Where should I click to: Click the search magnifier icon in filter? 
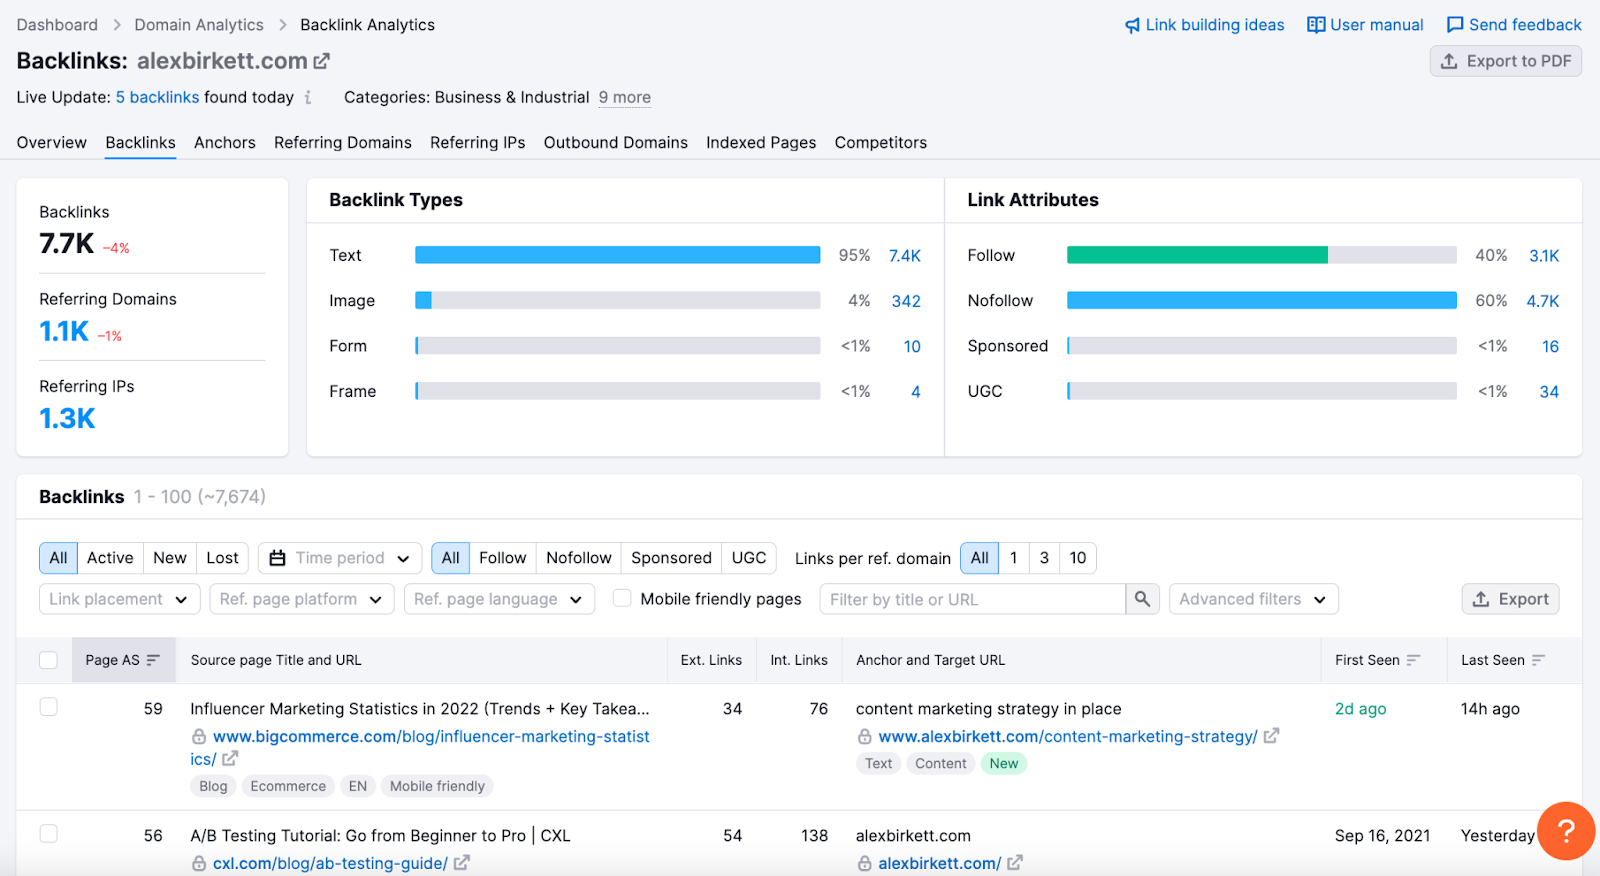coord(1142,599)
